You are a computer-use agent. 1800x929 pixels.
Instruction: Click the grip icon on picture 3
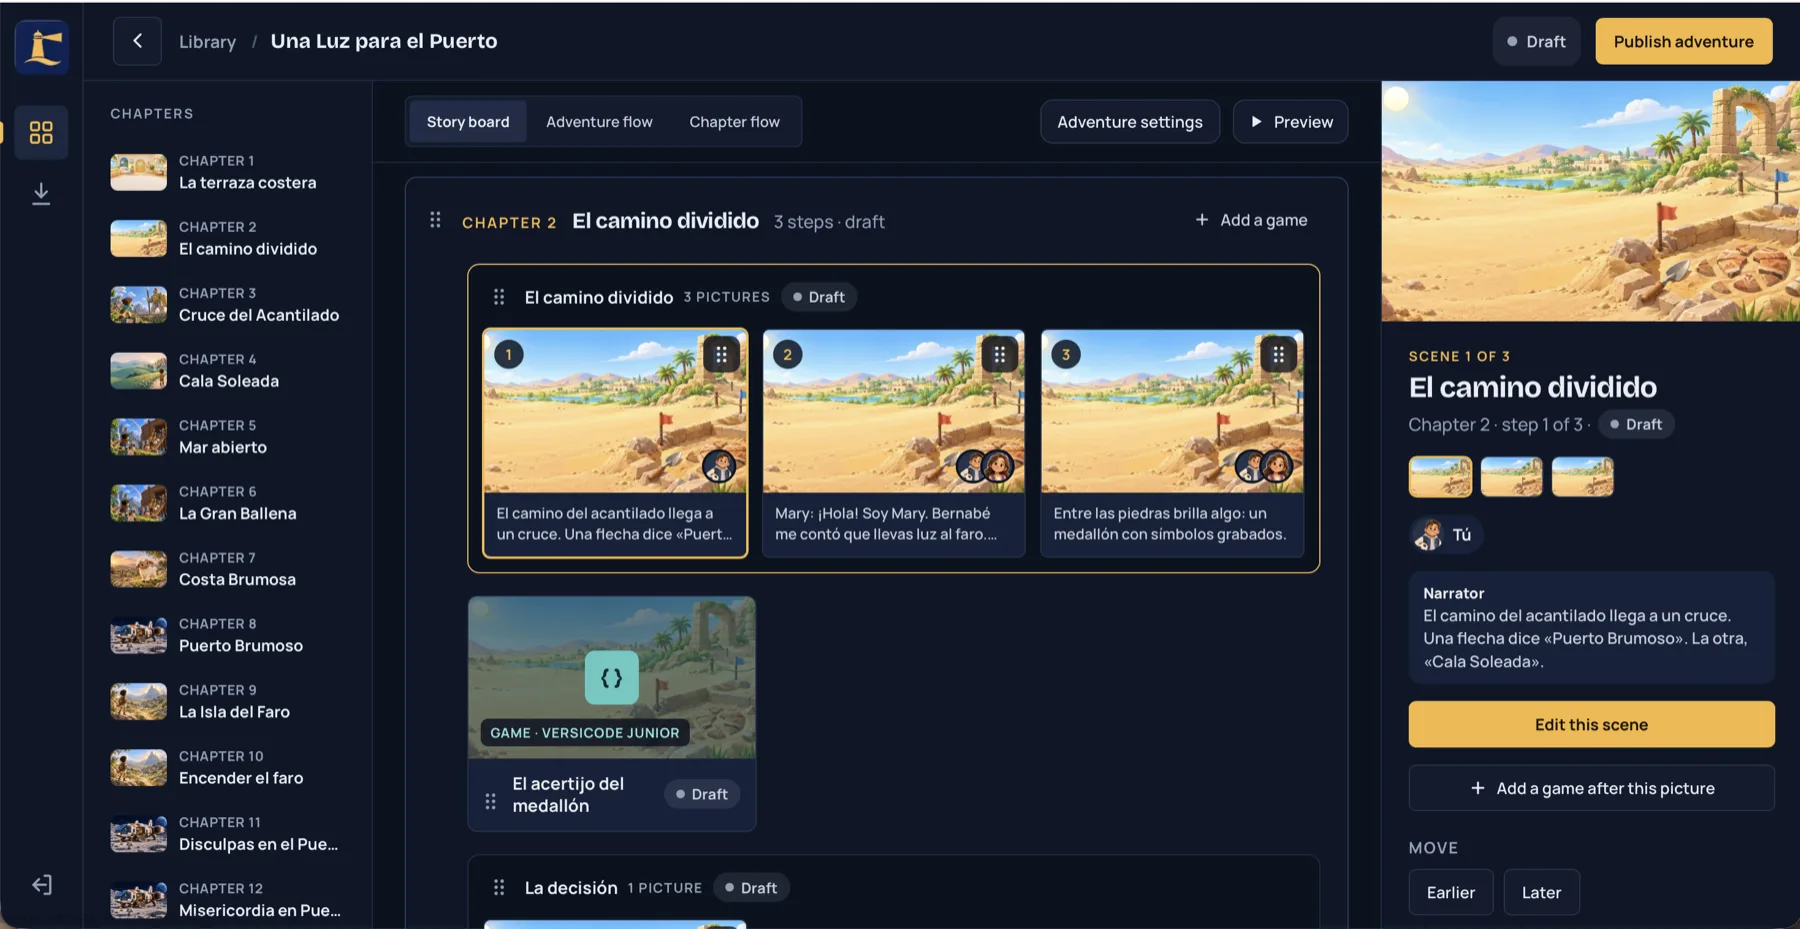[1278, 354]
